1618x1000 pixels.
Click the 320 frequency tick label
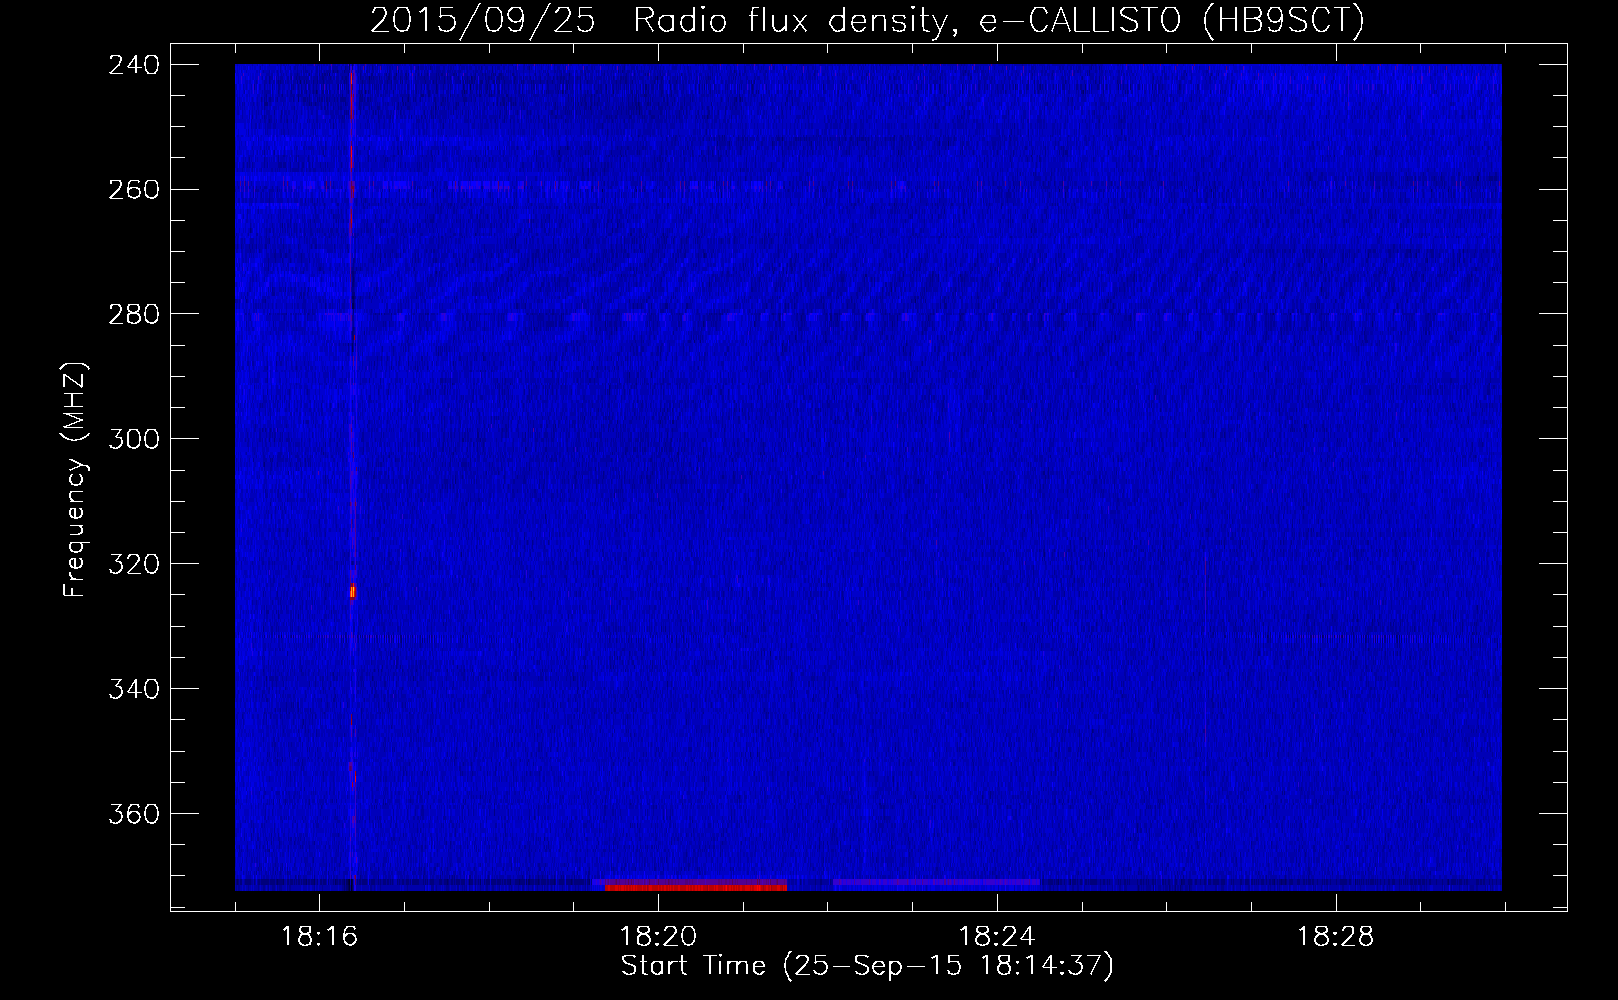pyautogui.click(x=134, y=565)
